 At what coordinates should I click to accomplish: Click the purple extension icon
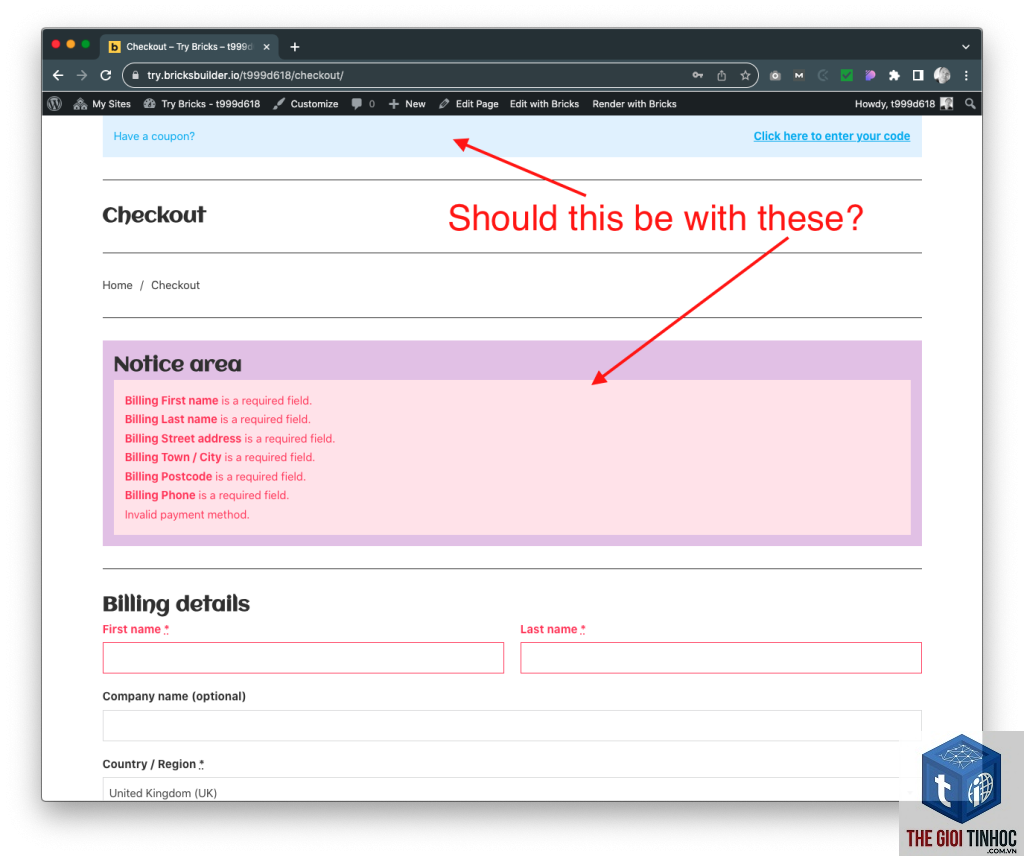(x=870, y=76)
